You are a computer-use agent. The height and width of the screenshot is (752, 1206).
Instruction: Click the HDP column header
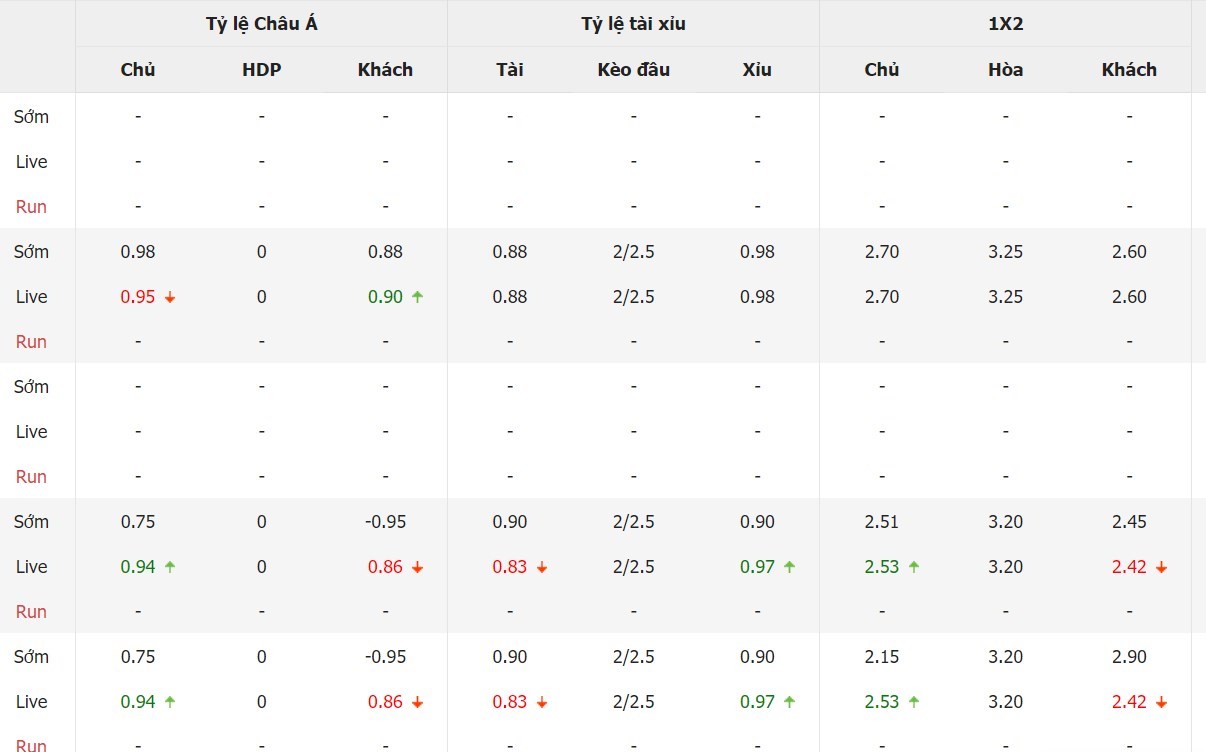pyautogui.click(x=261, y=70)
